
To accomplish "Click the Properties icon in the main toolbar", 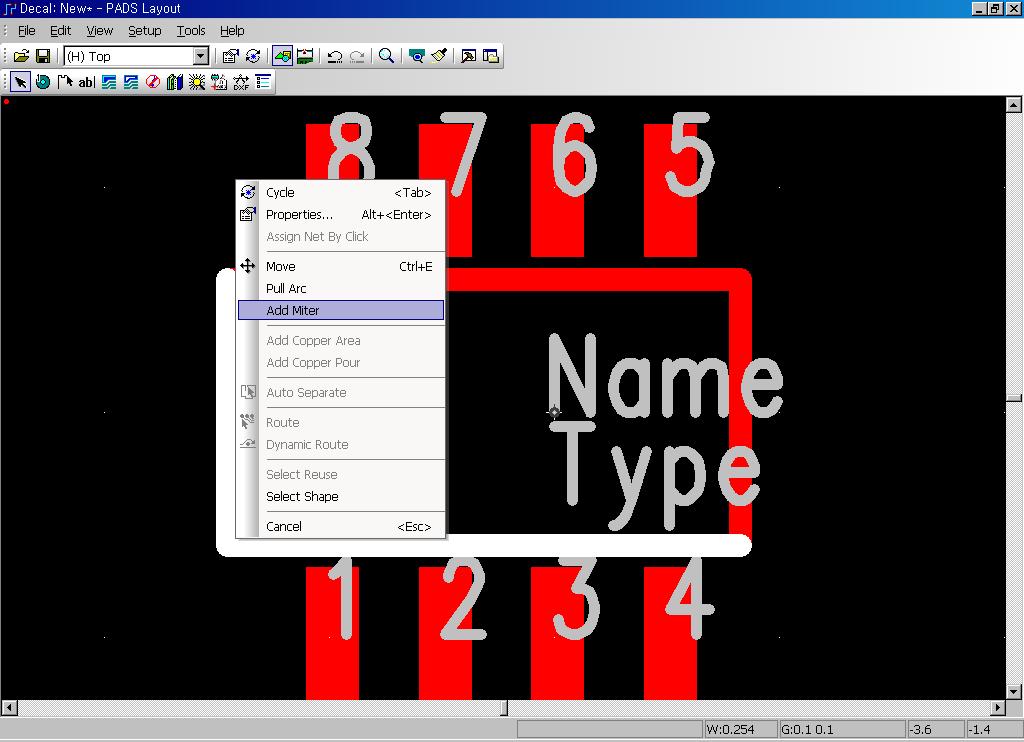I will point(231,56).
